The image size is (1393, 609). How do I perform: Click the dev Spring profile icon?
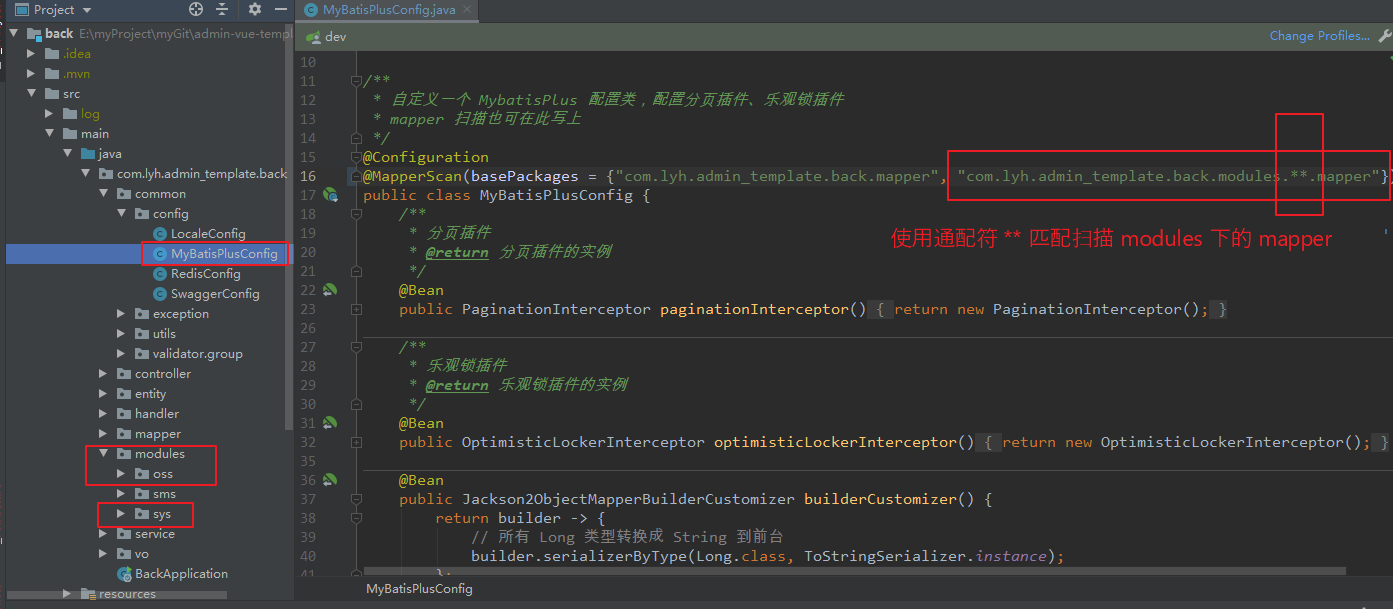click(x=313, y=36)
